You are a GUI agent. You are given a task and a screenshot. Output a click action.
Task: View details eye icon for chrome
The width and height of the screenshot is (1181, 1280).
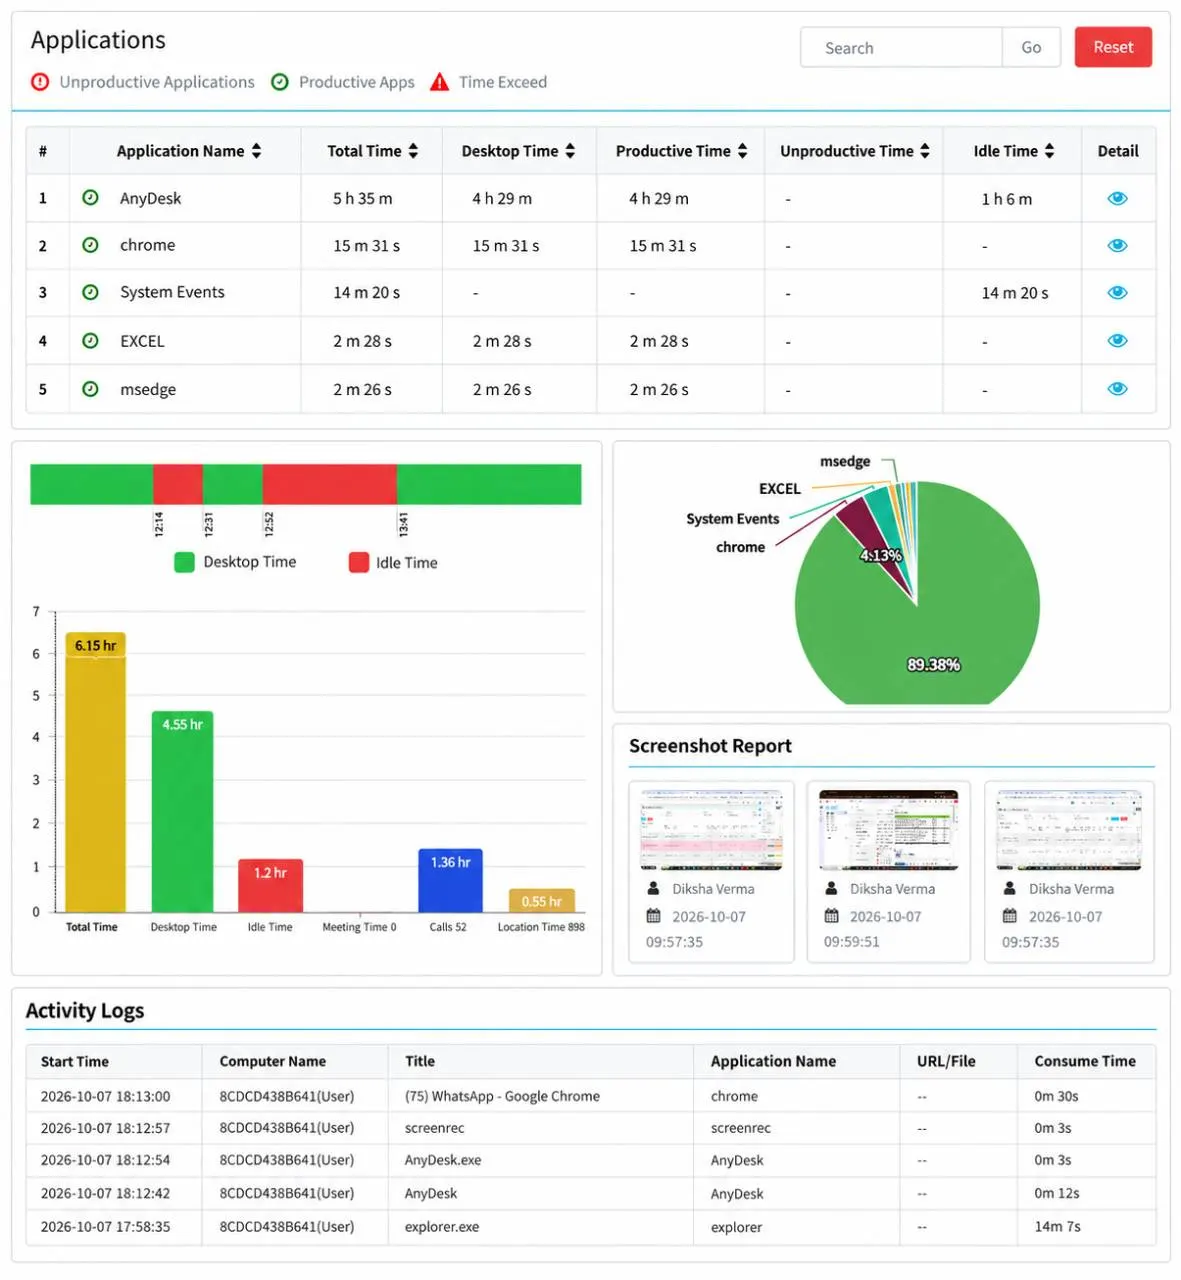pyautogui.click(x=1118, y=245)
